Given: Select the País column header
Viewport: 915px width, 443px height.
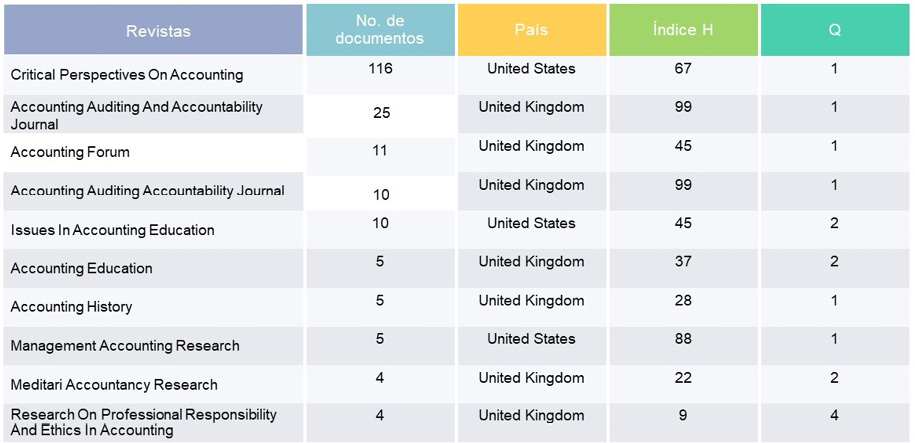Looking at the screenshot, I should (531, 30).
